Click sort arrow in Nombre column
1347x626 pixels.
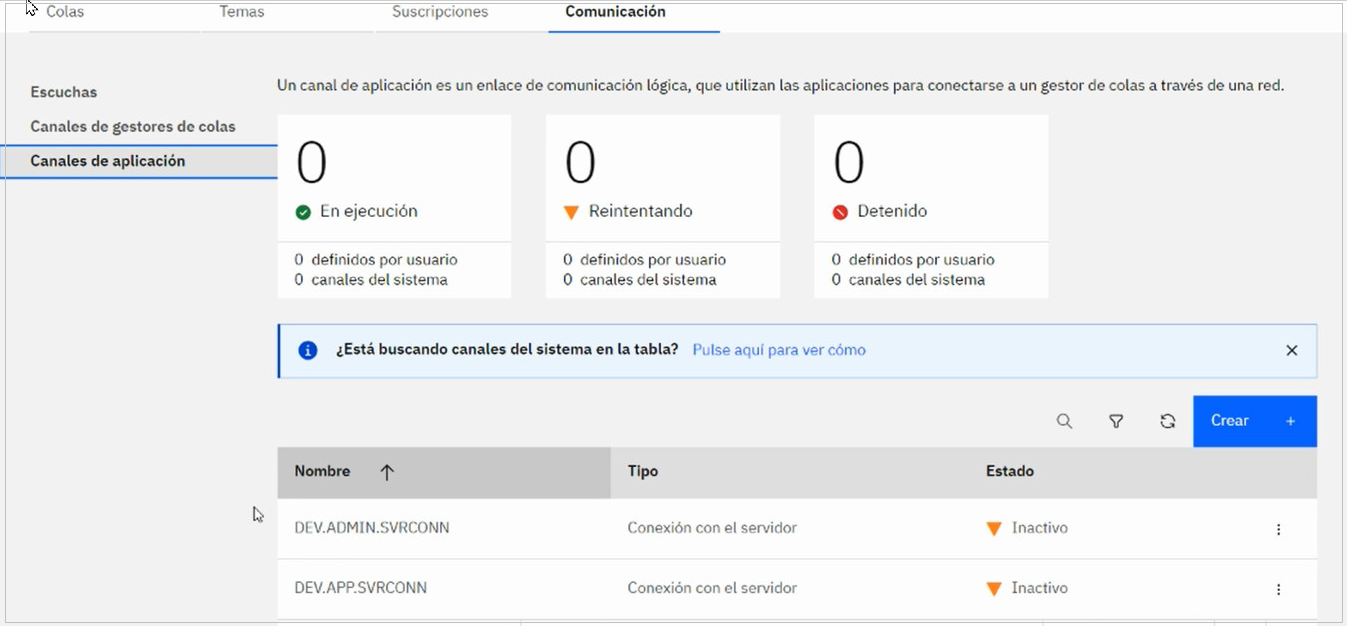click(x=387, y=473)
